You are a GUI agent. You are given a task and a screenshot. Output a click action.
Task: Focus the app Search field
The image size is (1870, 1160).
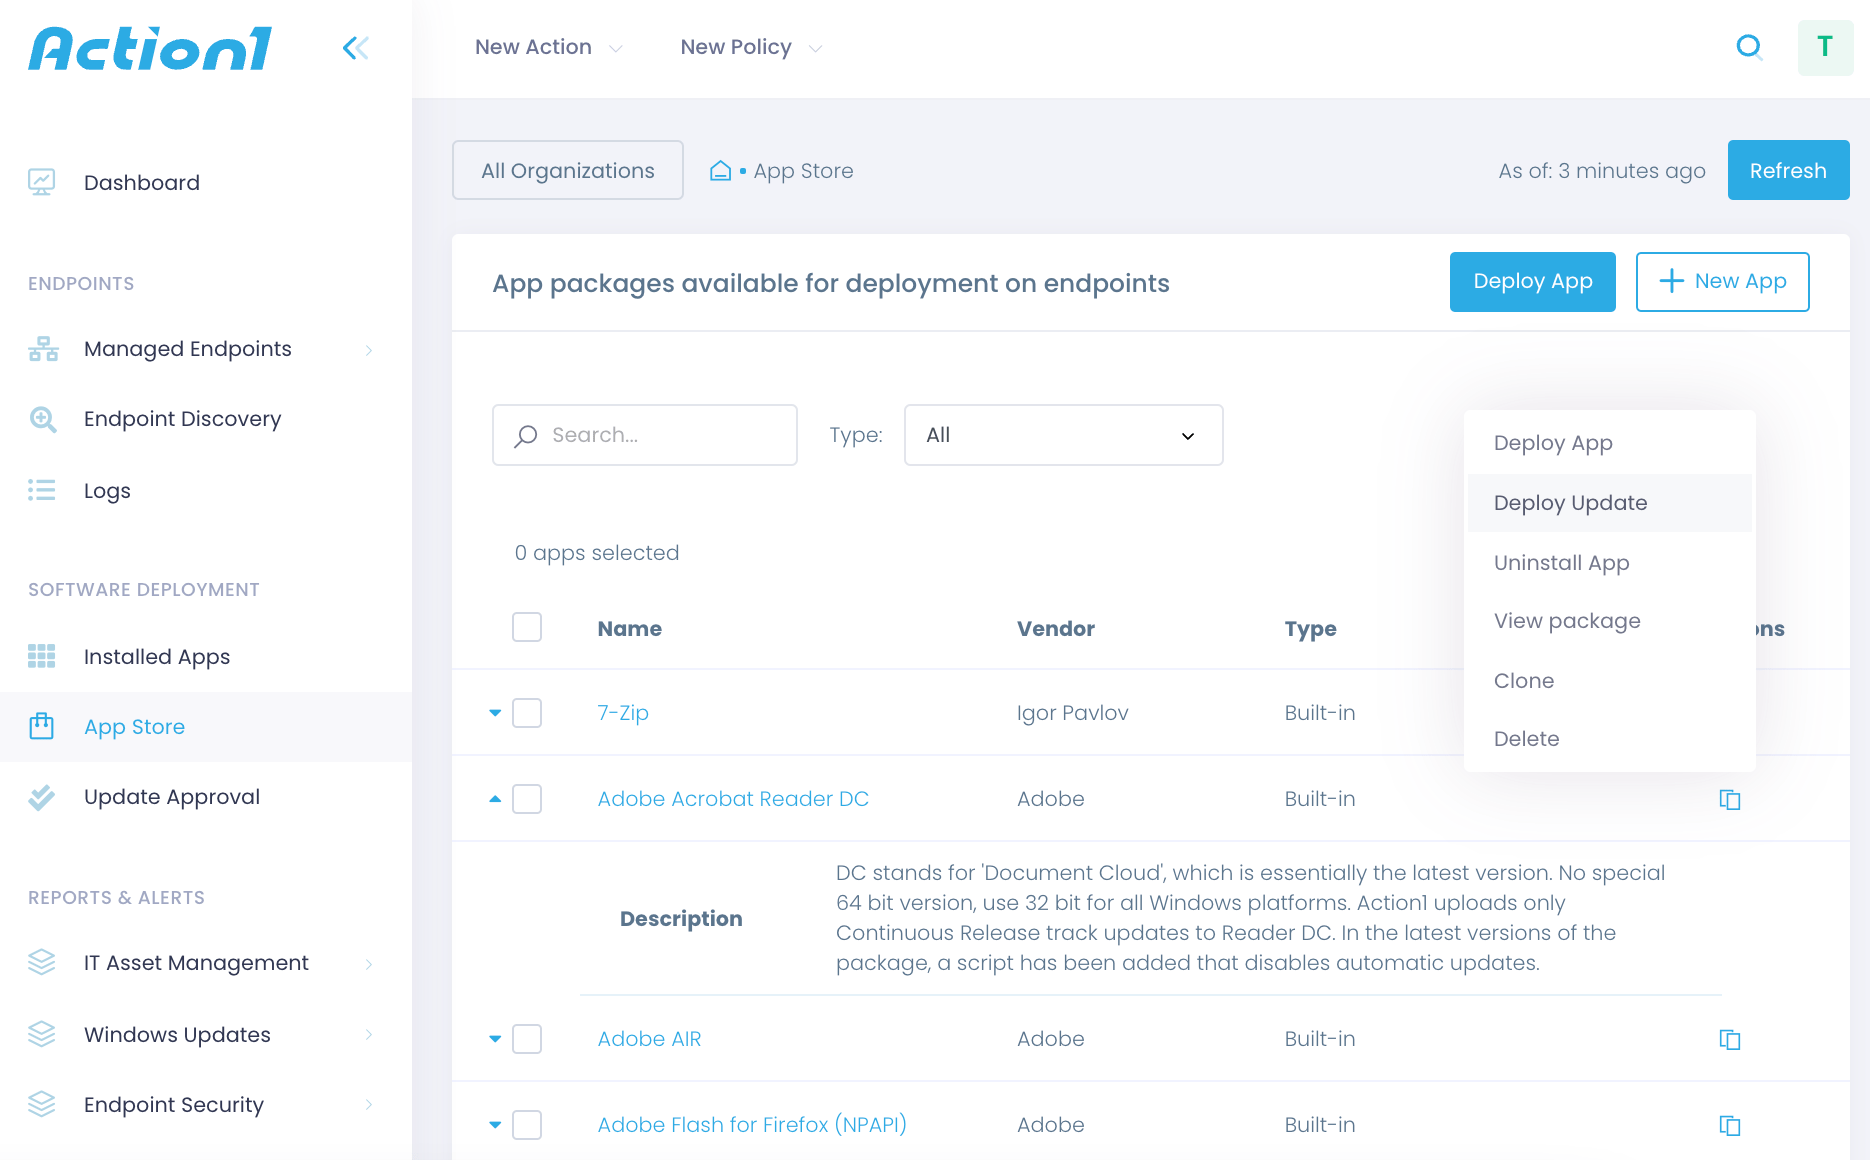point(645,435)
